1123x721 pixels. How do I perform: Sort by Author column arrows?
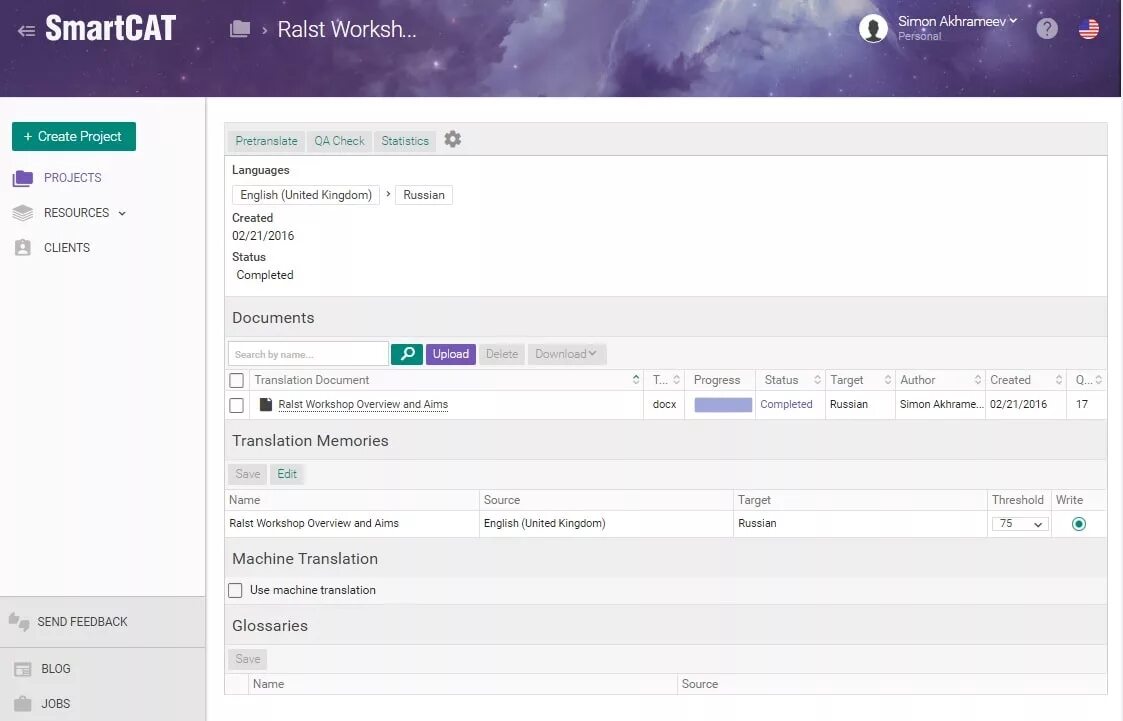(x=978, y=380)
